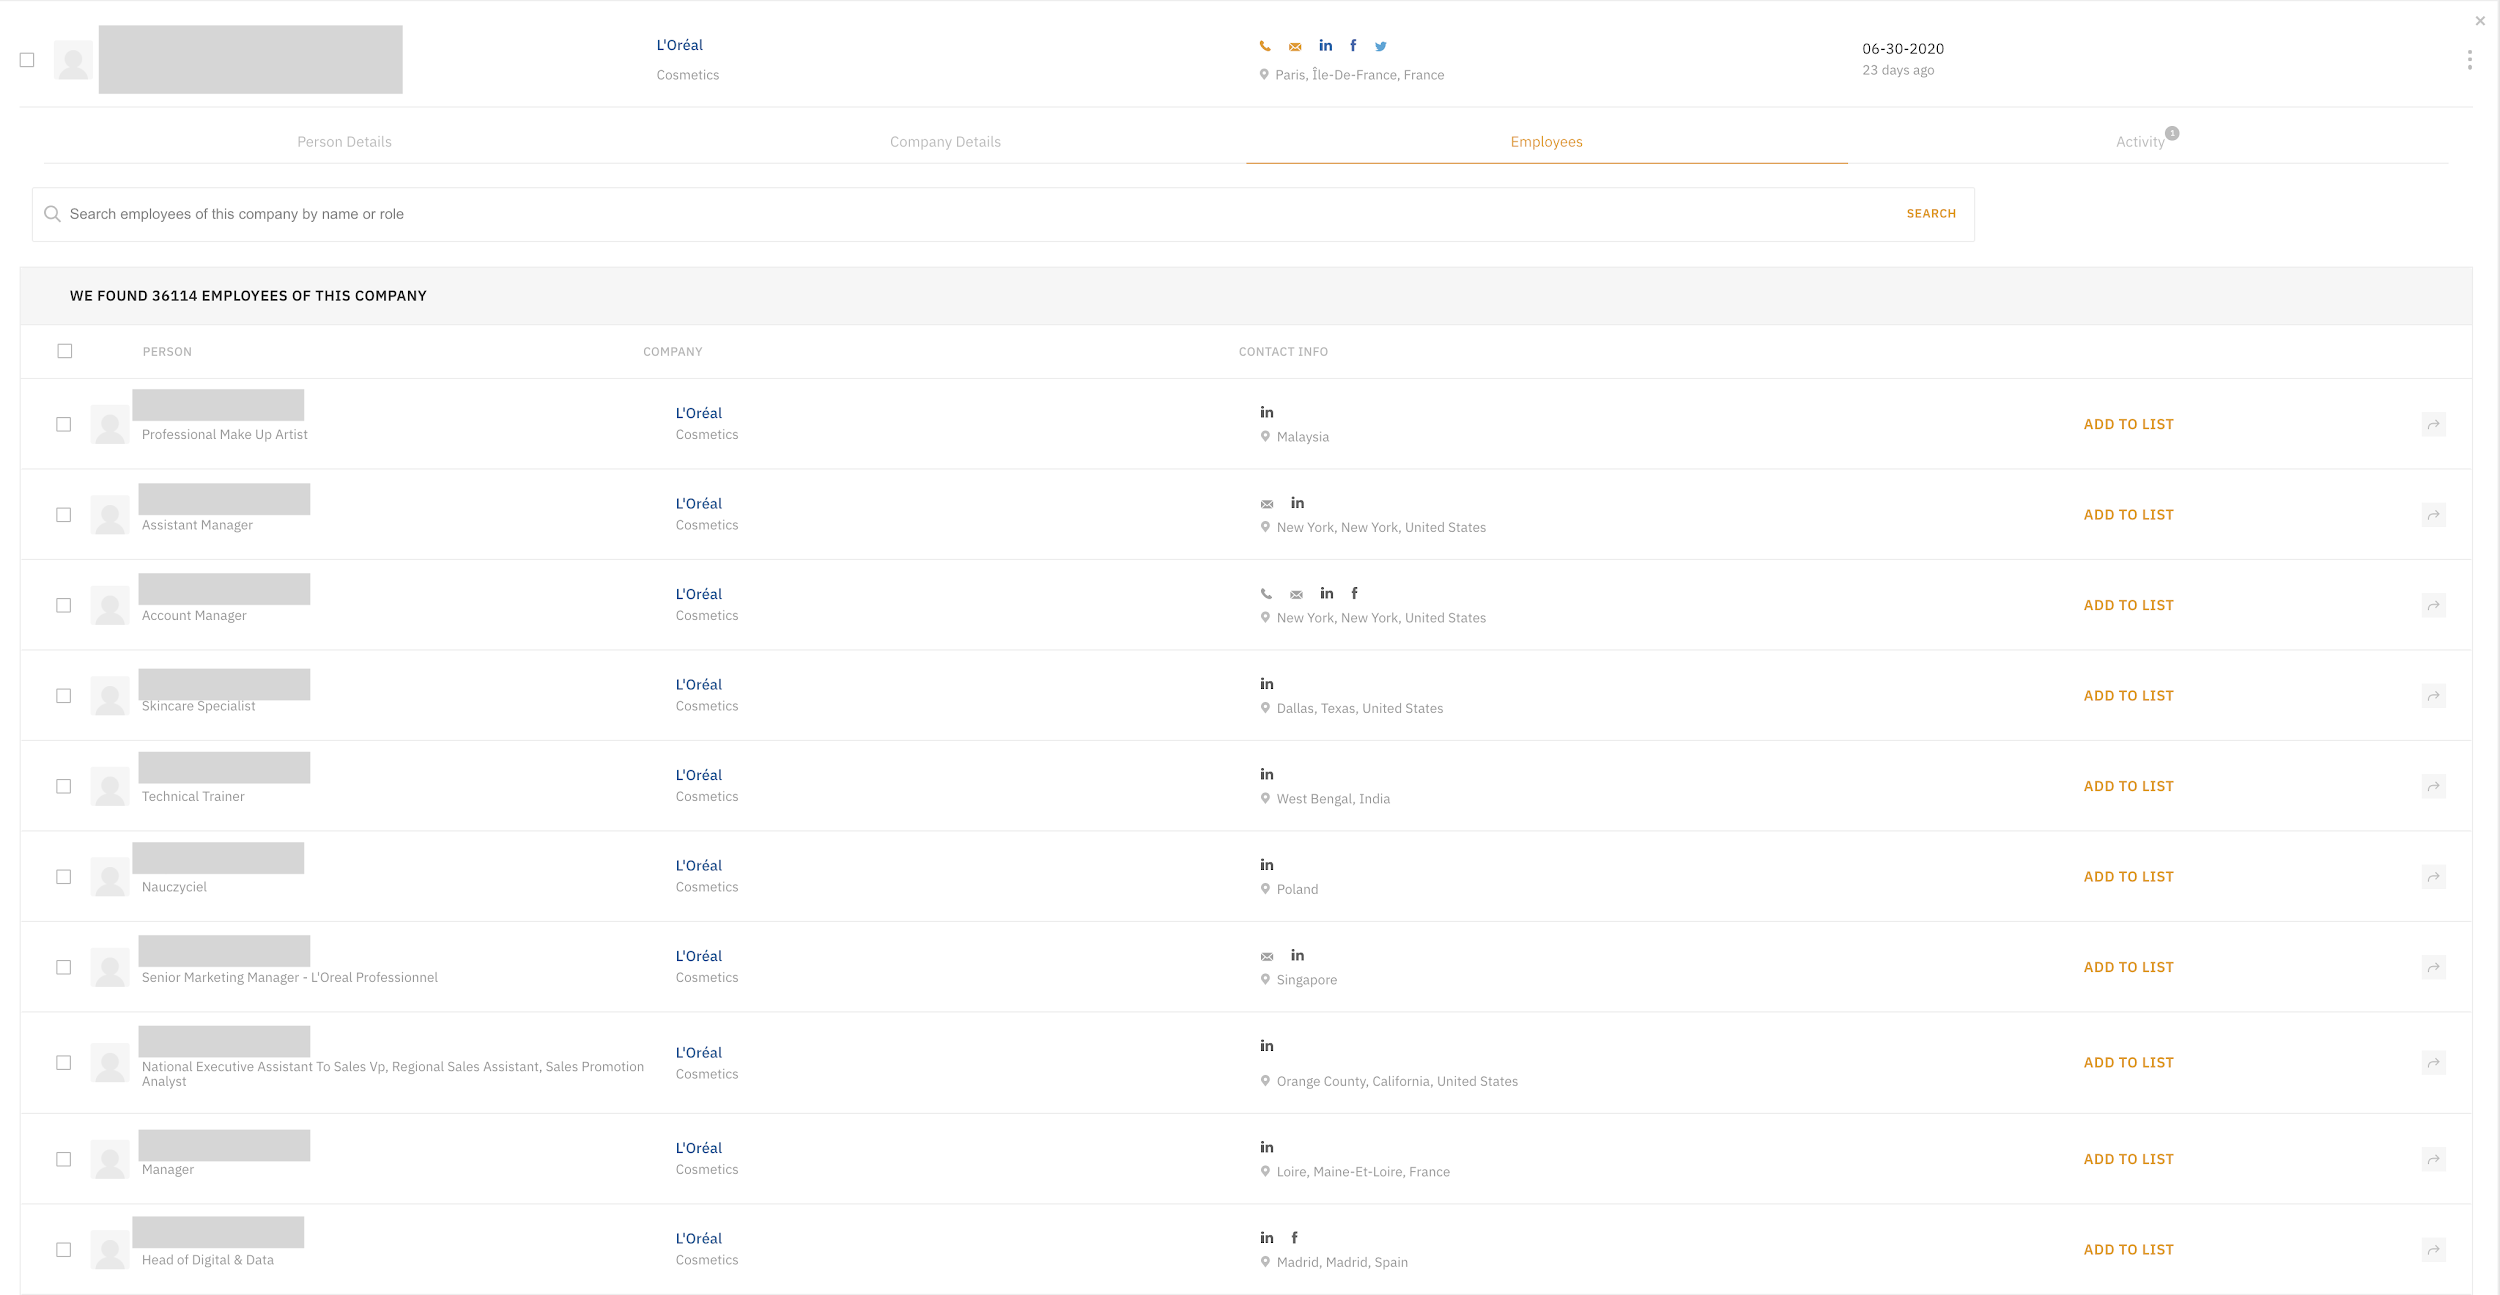Open Facebook icon for Account Manager row
This screenshot has width=2500, height=1295.
pos(1355,593)
